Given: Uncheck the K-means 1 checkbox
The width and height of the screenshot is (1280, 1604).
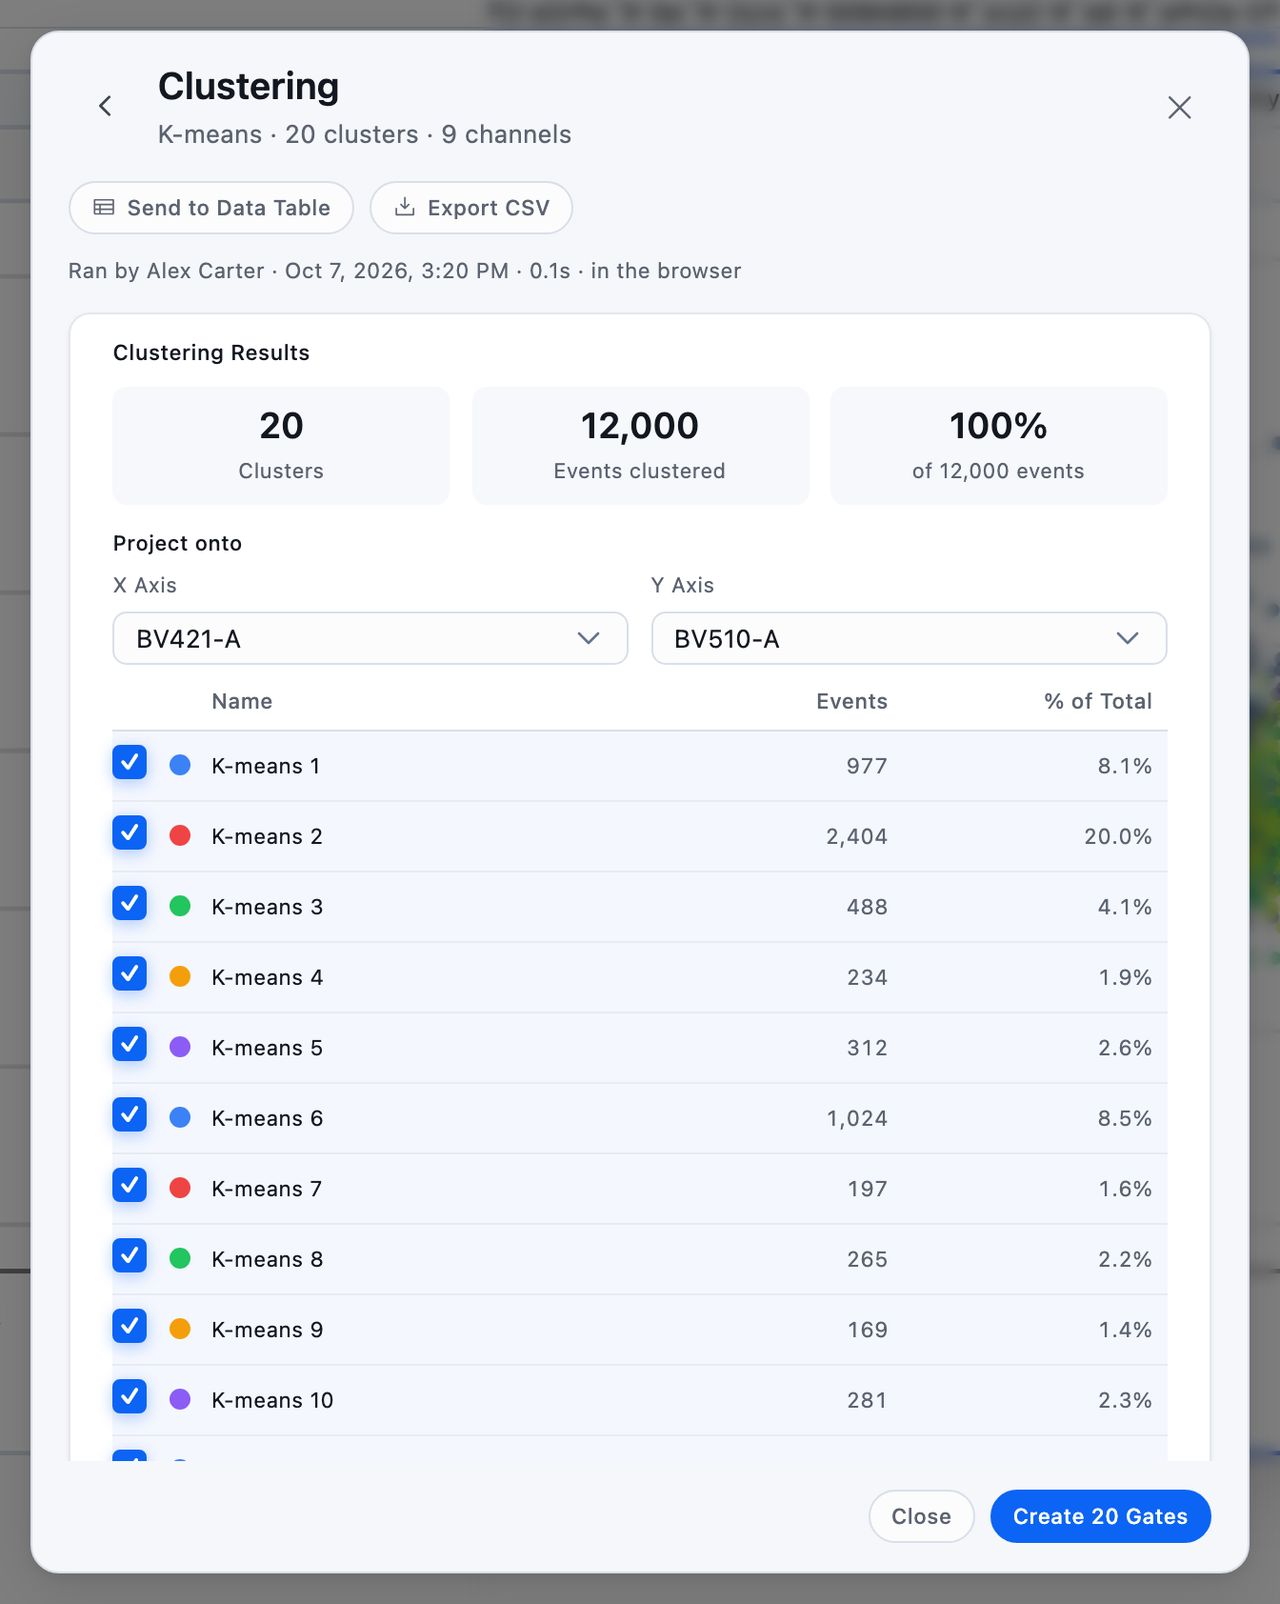Looking at the screenshot, I should pyautogui.click(x=130, y=762).
